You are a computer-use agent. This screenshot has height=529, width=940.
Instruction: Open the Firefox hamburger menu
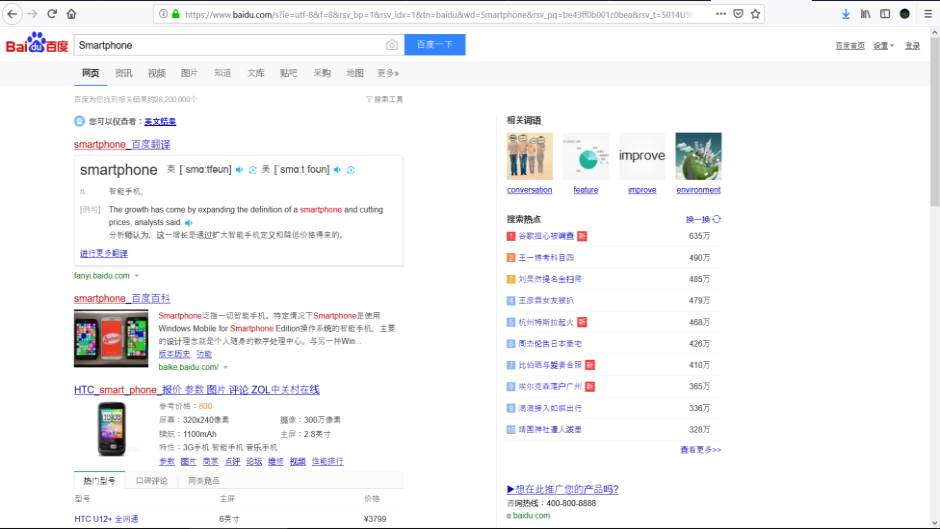click(x=925, y=14)
